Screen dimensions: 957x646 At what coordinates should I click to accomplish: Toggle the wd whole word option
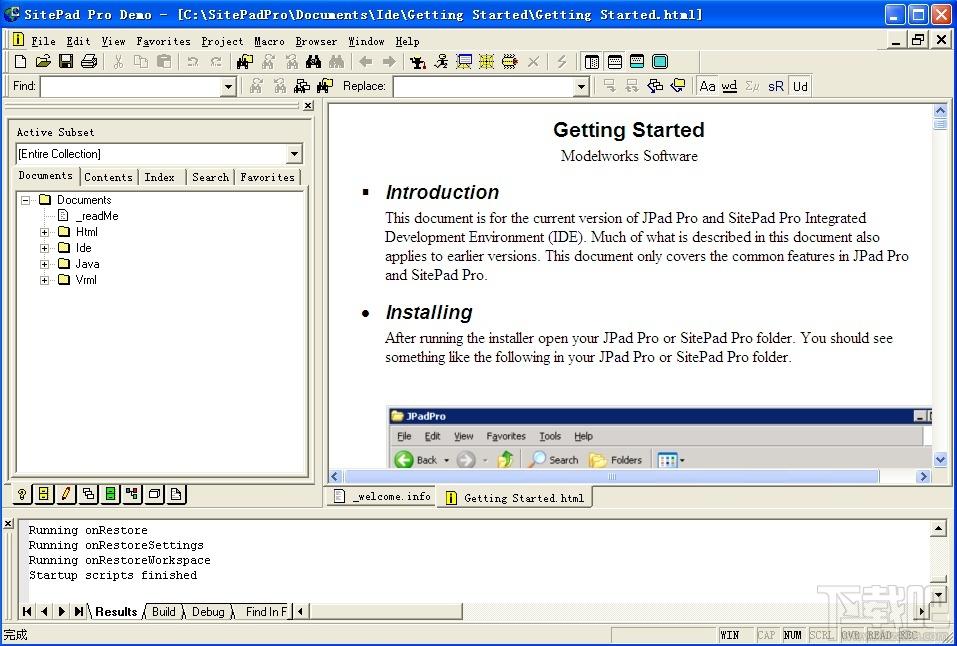click(729, 86)
